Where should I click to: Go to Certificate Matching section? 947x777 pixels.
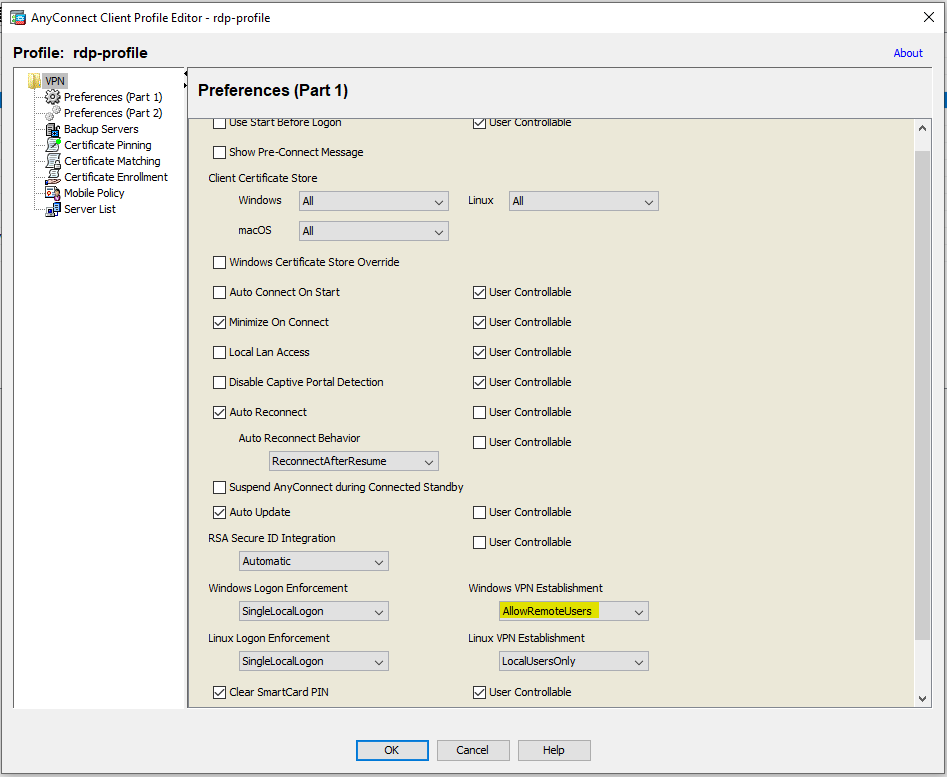click(x=112, y=161)
